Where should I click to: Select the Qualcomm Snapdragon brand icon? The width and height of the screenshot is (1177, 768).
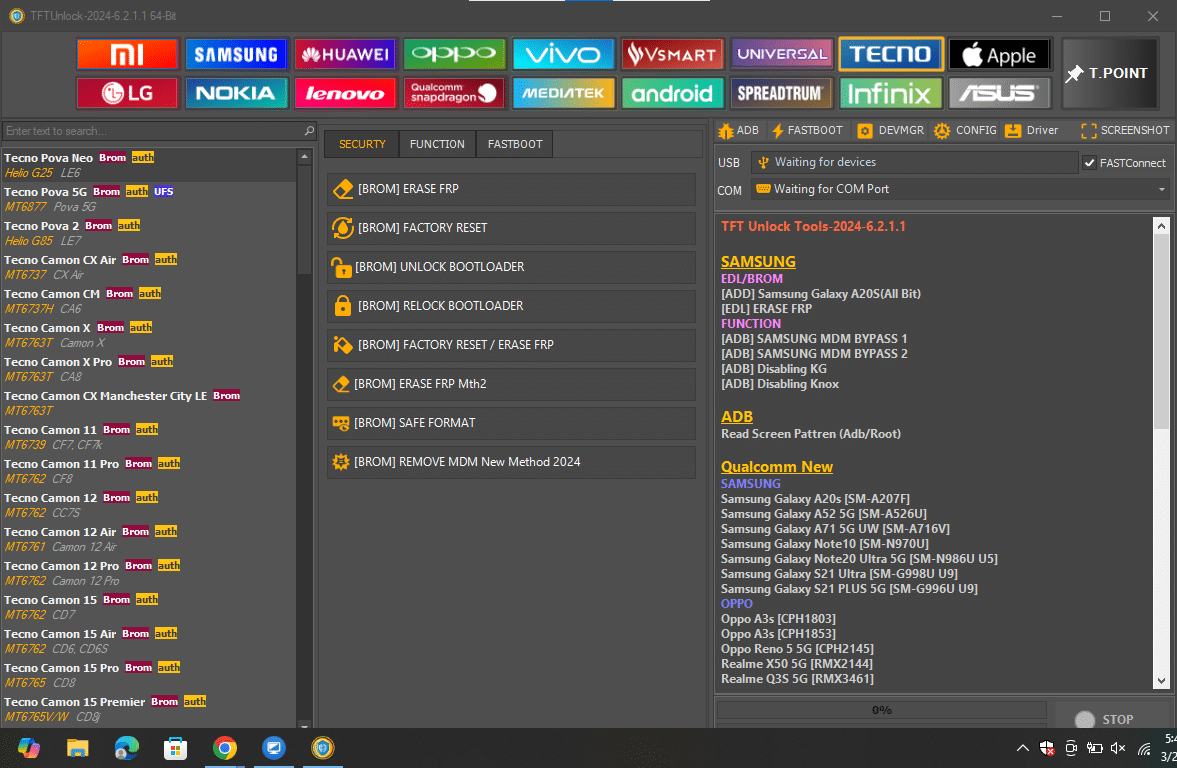454,93
